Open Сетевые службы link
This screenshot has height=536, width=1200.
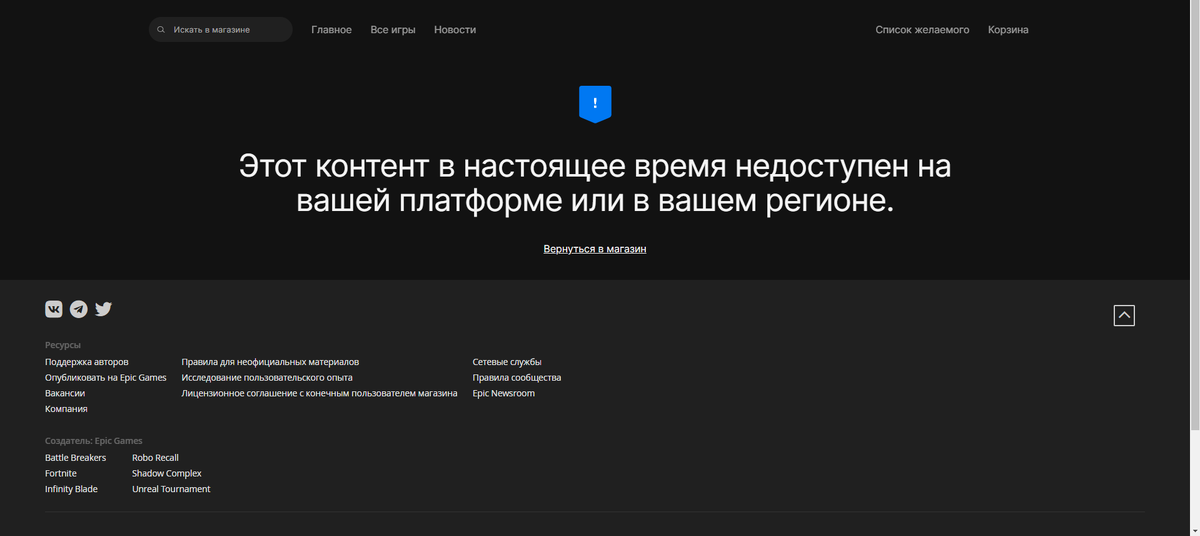pos(507,362)
